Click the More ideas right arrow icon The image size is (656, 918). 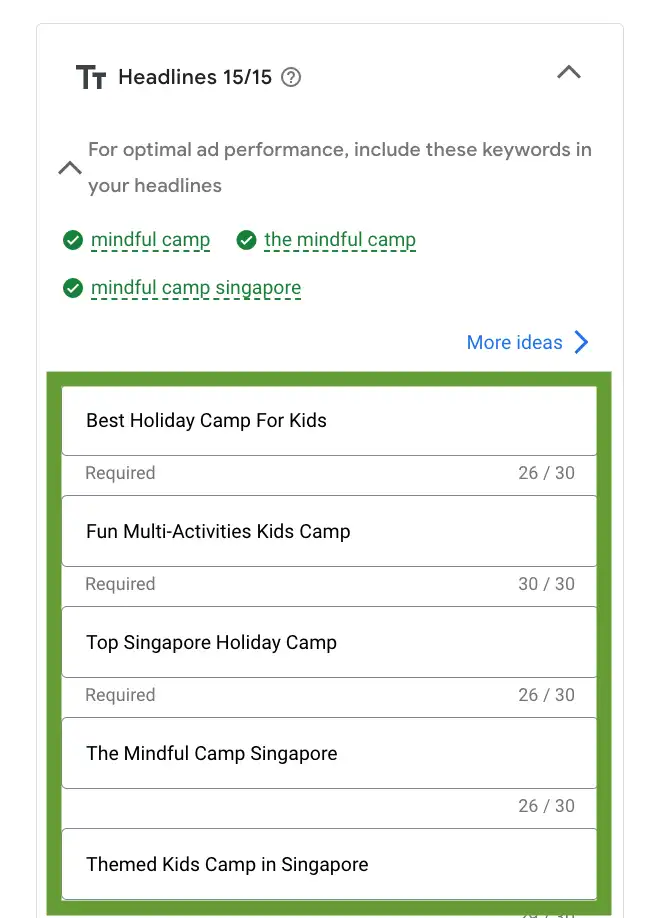pyautogui.click(x=581, y=342)
